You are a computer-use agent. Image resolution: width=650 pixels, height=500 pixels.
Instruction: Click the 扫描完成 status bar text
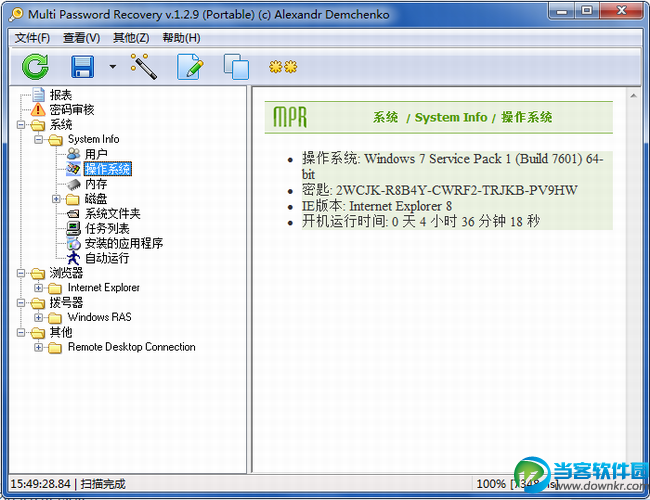coord(103,484)
